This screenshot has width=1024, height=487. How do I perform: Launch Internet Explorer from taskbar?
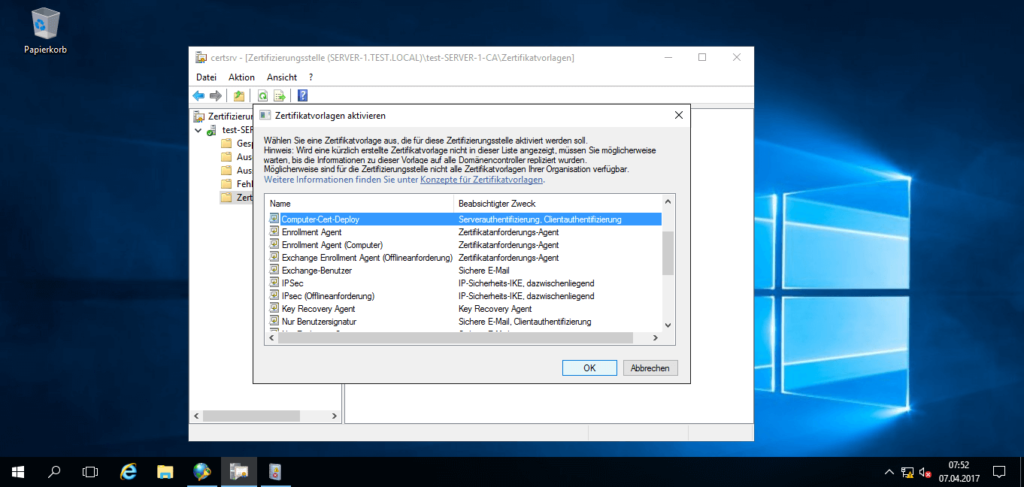[x=129, y=471]
